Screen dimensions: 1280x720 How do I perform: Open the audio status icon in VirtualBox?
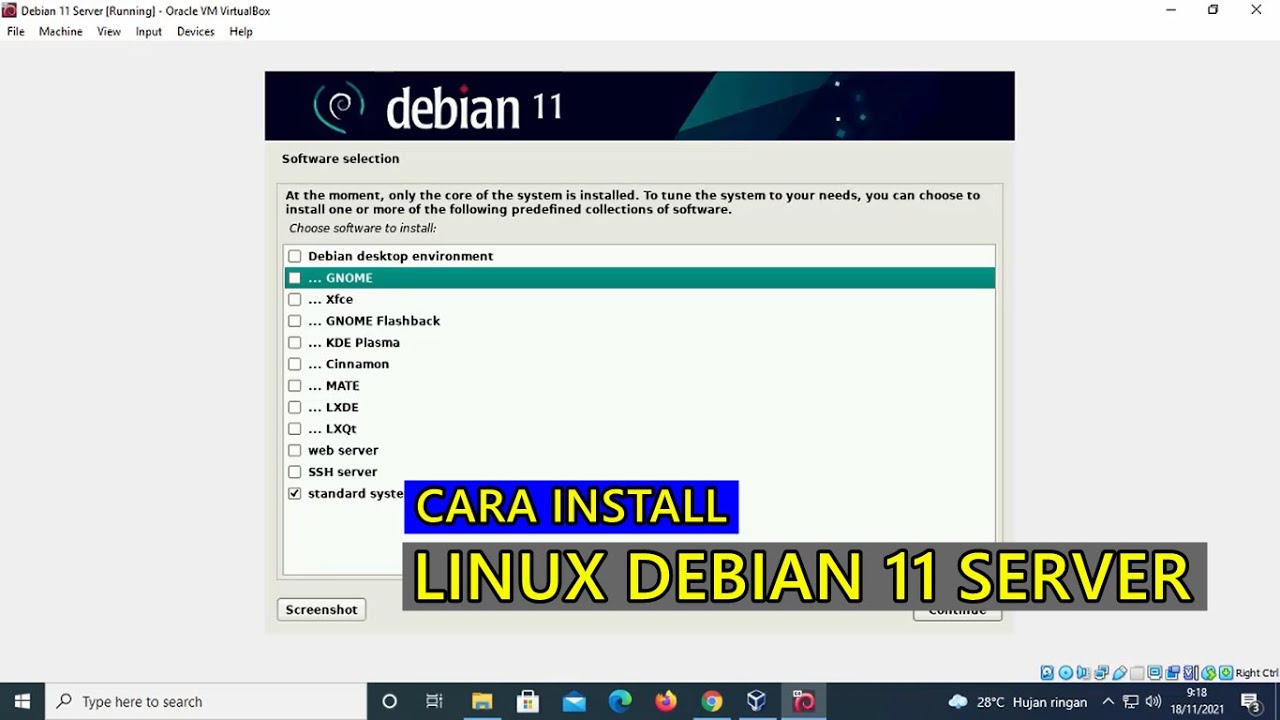pyautogui.click(x=1083, y=673)
